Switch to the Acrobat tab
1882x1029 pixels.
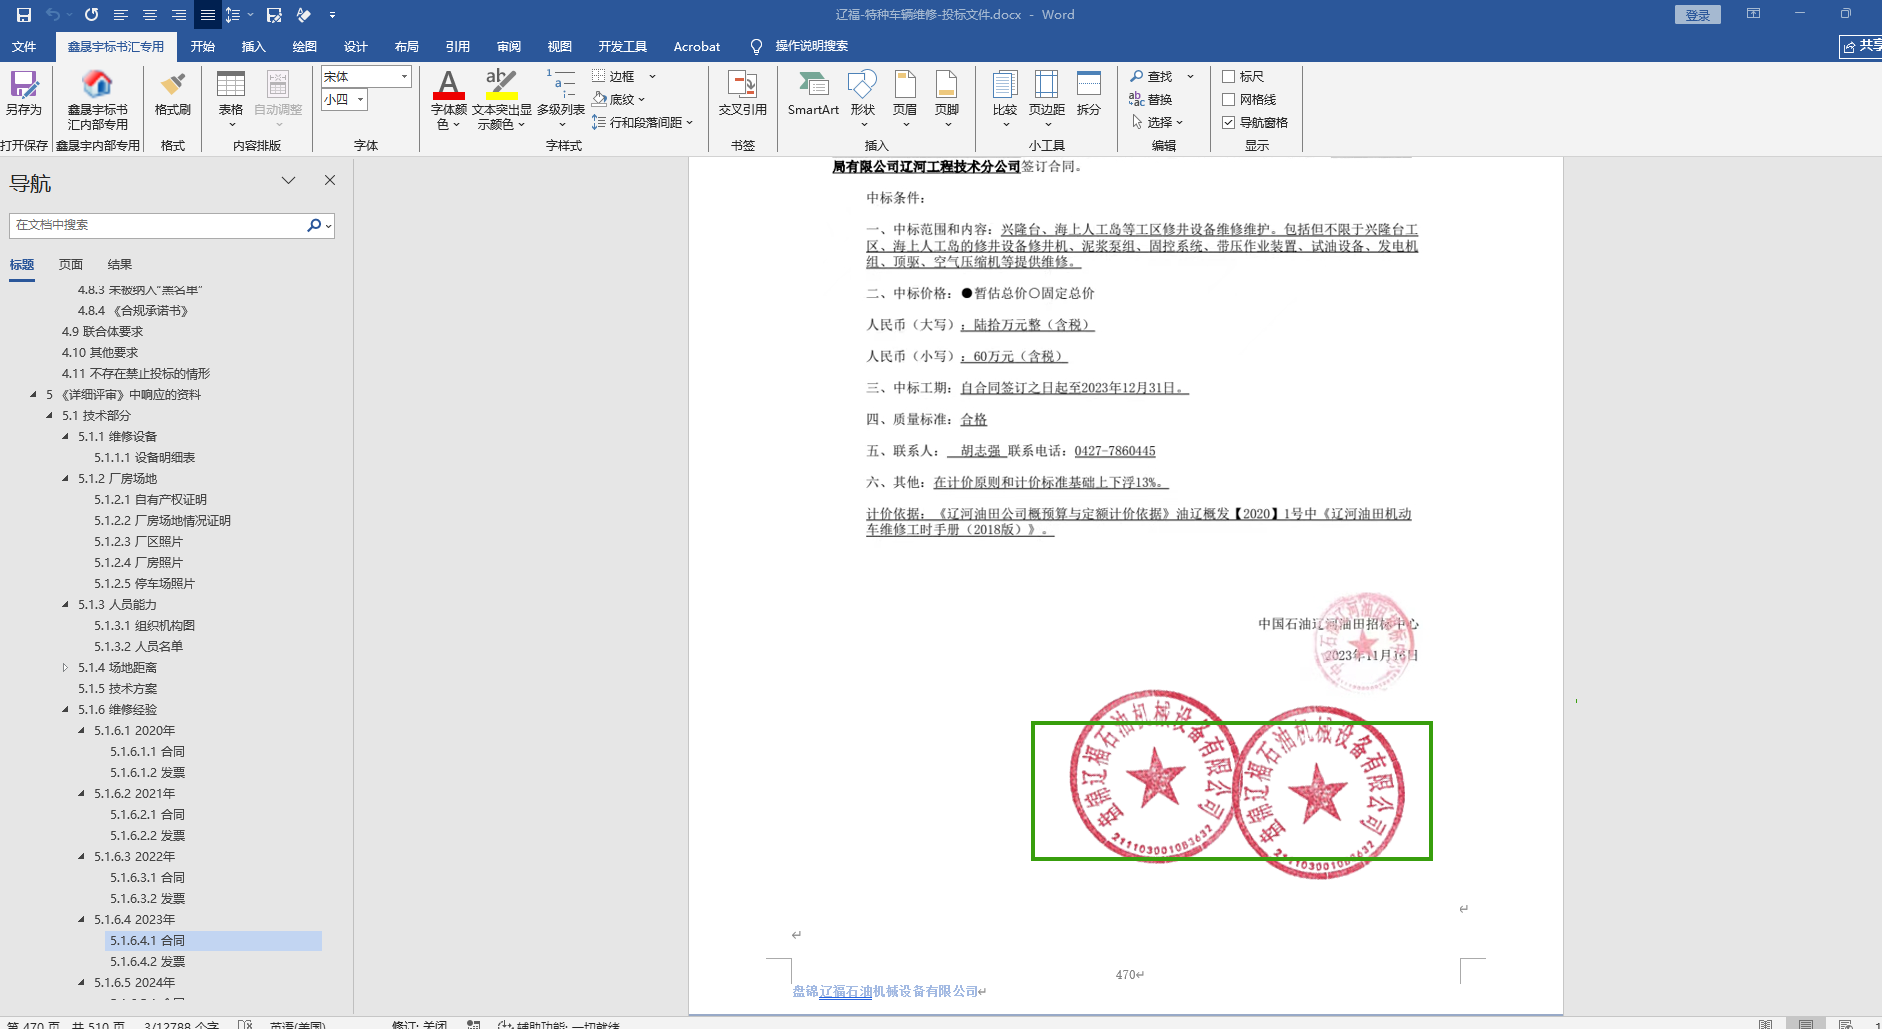pos(697,46)
